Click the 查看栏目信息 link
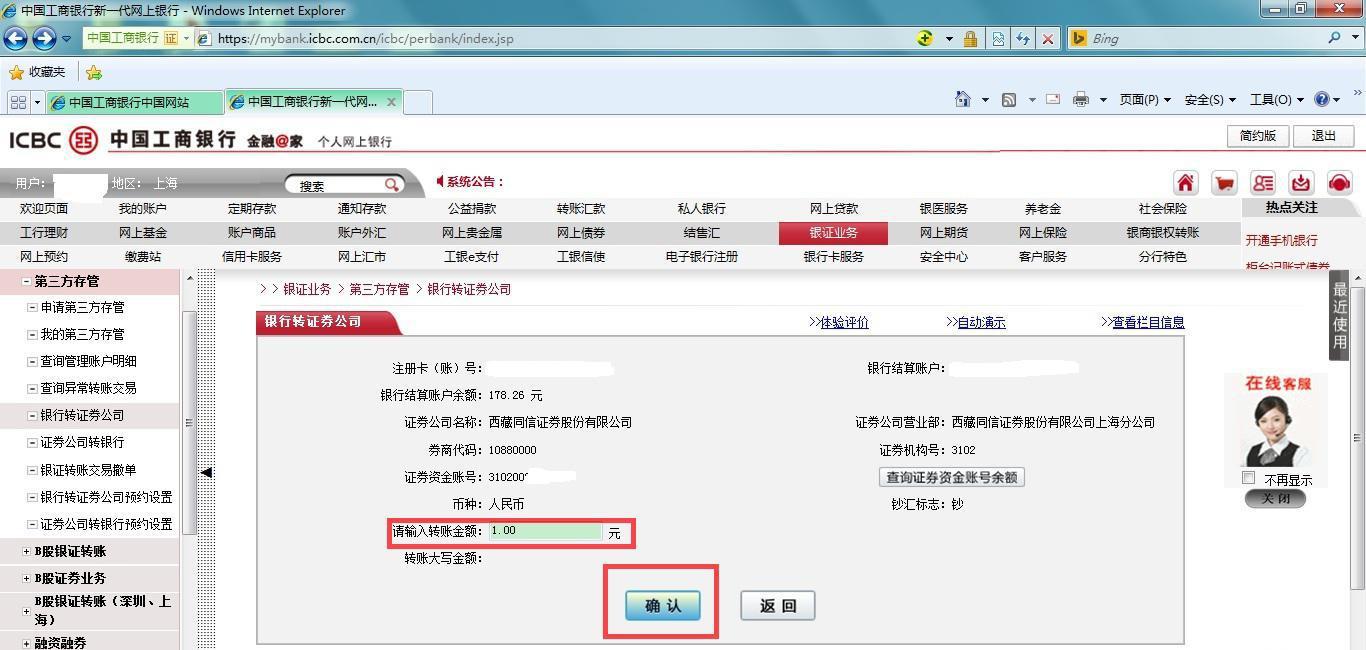This screenshot has width=1366, height=650. click(1148, 322)
